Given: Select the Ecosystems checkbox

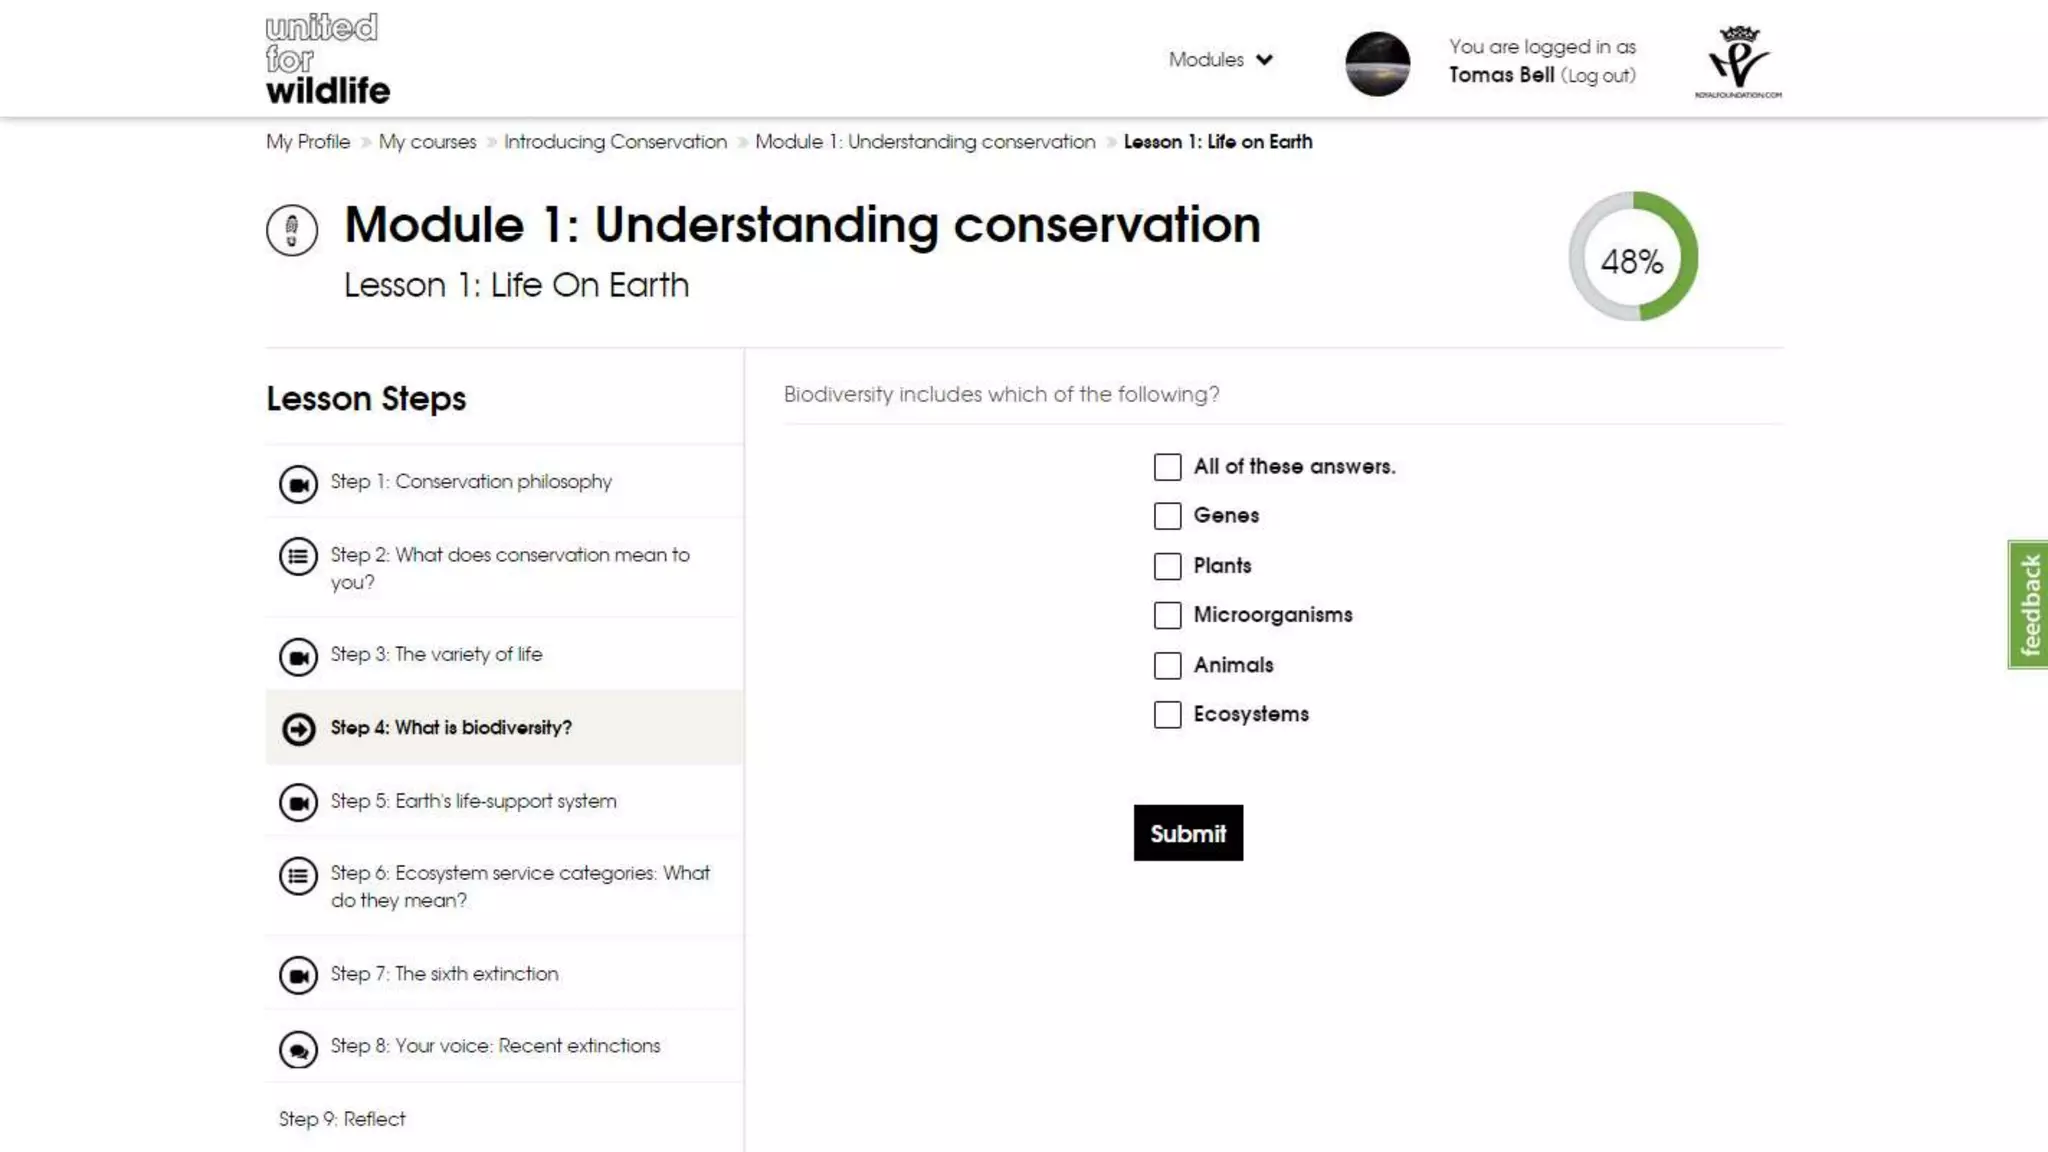Looking at the screenshot, I should 1167,715.
